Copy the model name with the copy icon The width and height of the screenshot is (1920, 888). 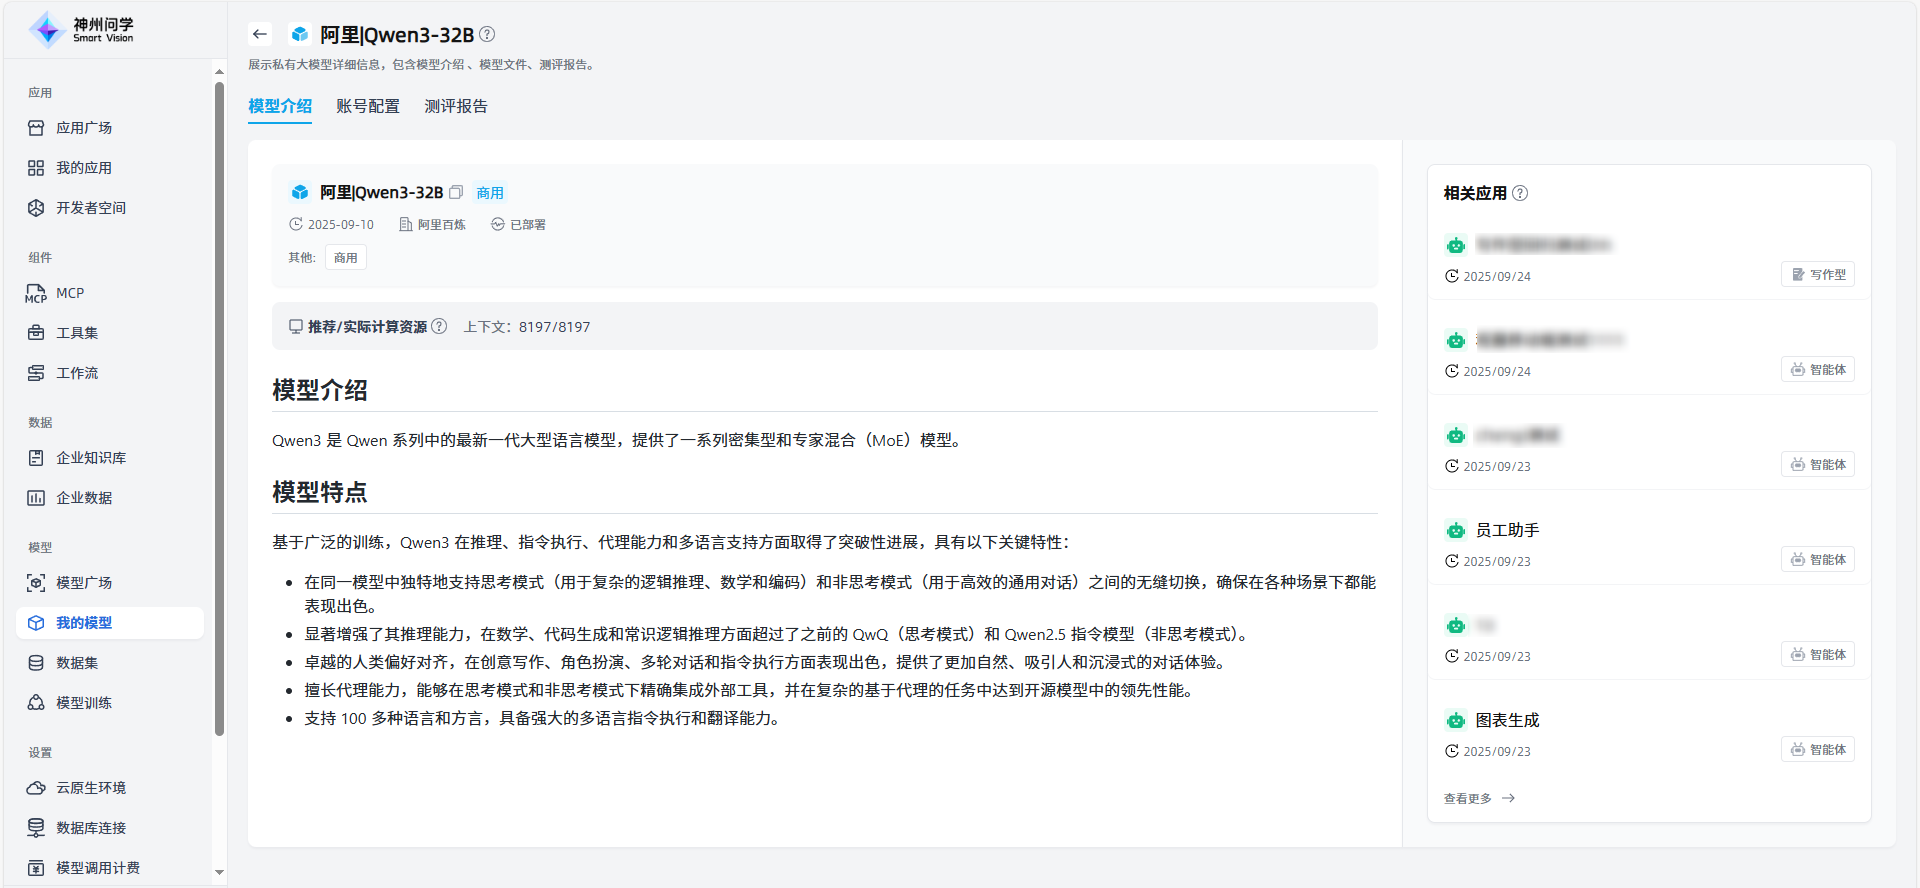point(456,192)
